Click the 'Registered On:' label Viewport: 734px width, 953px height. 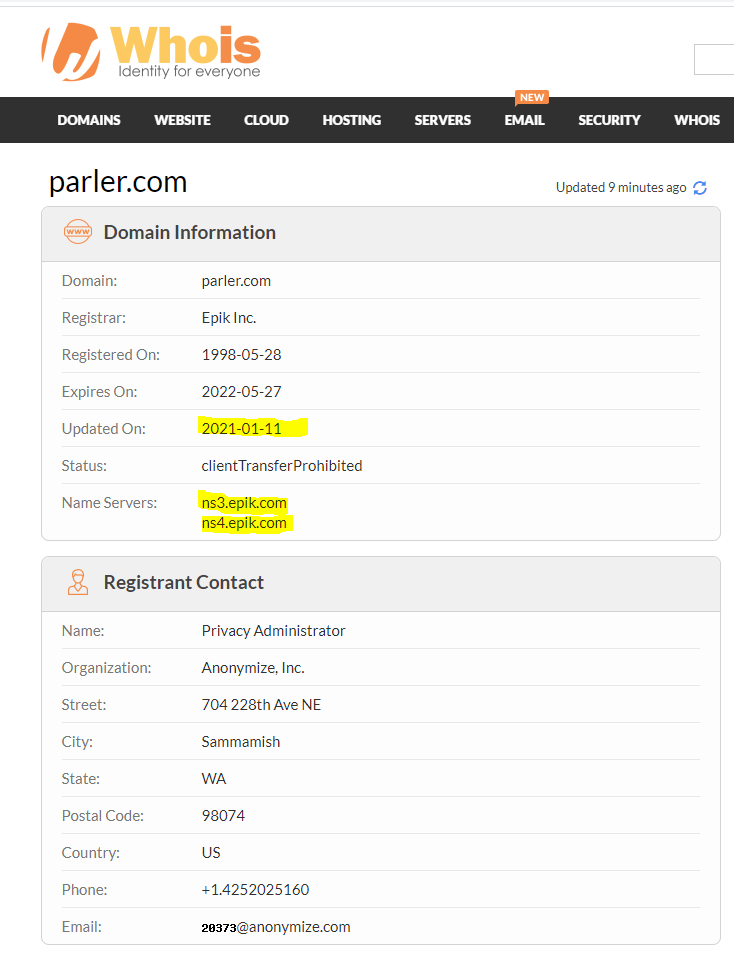pyautogui.click(x=111, y=355)
